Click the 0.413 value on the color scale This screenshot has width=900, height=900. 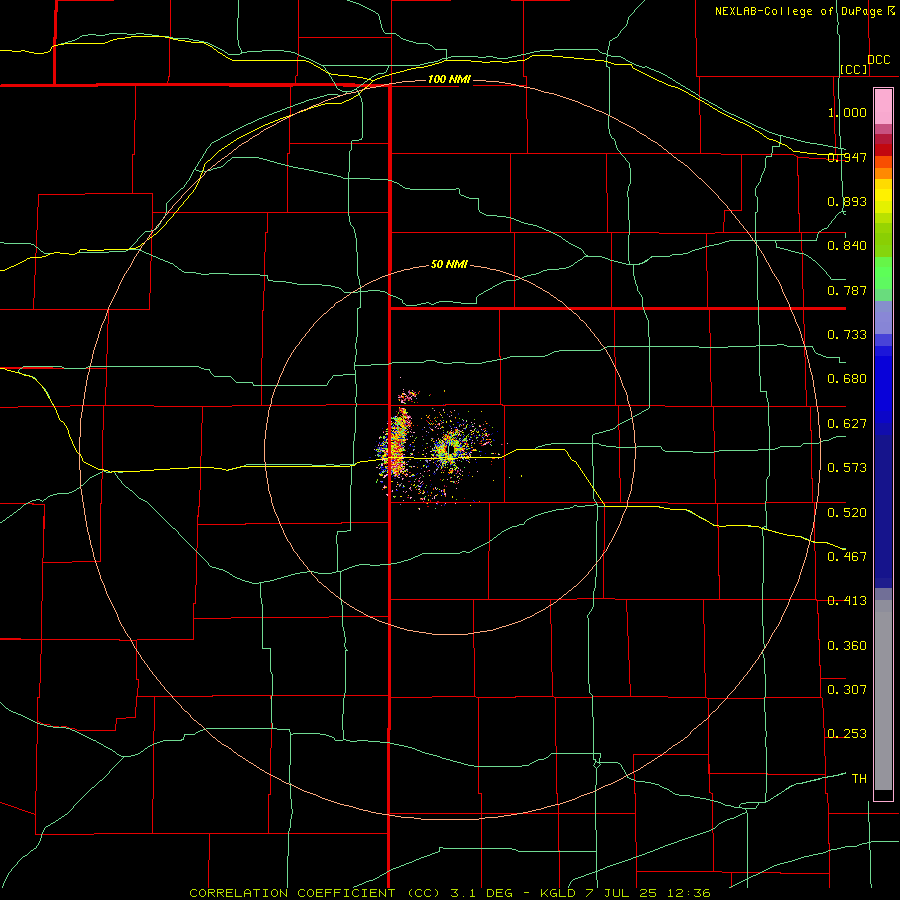pyautogui.click(x=847, y=601)
